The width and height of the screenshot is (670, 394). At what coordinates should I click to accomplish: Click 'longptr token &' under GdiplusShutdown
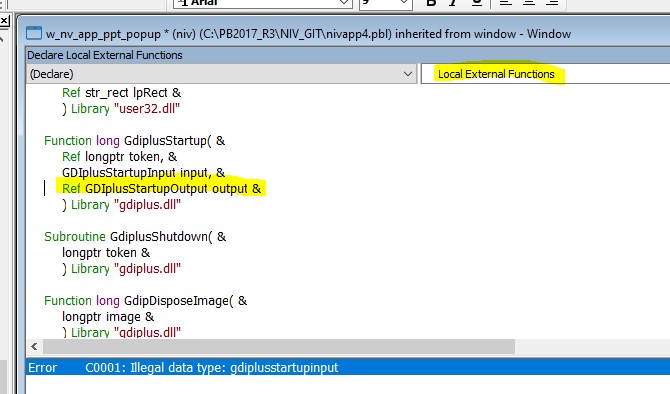[106, 253]
